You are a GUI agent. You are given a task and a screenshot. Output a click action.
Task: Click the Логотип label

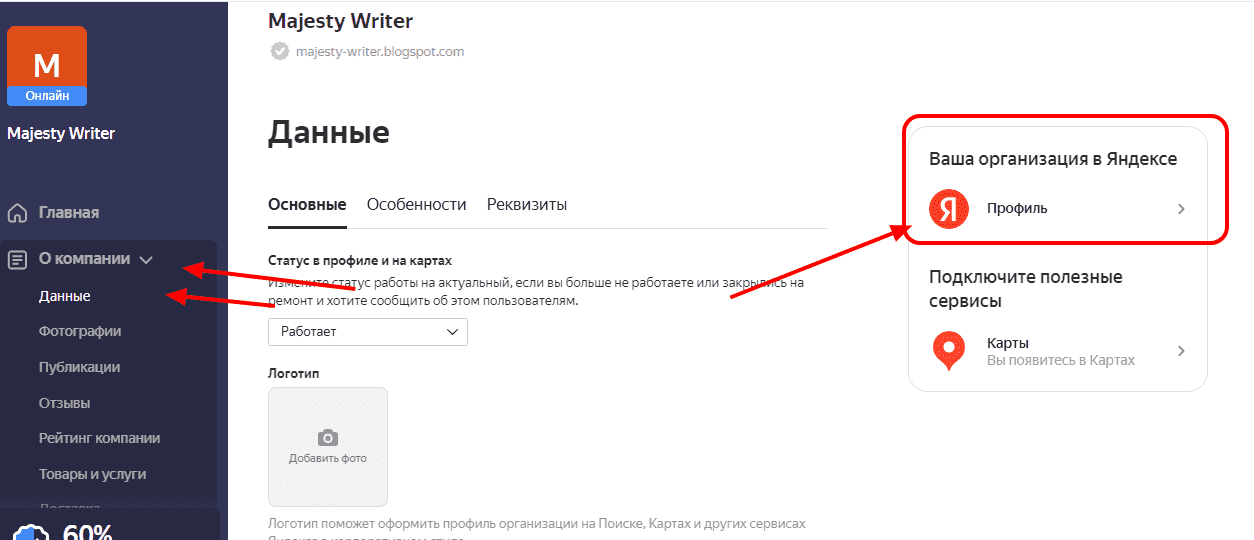coord(294,373)
